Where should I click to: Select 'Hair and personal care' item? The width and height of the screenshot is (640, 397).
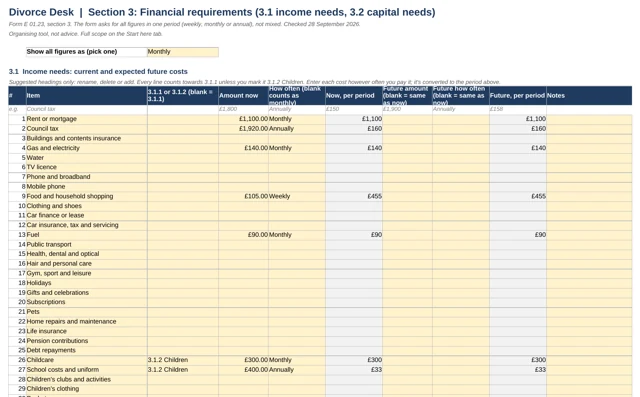[87, 264]
